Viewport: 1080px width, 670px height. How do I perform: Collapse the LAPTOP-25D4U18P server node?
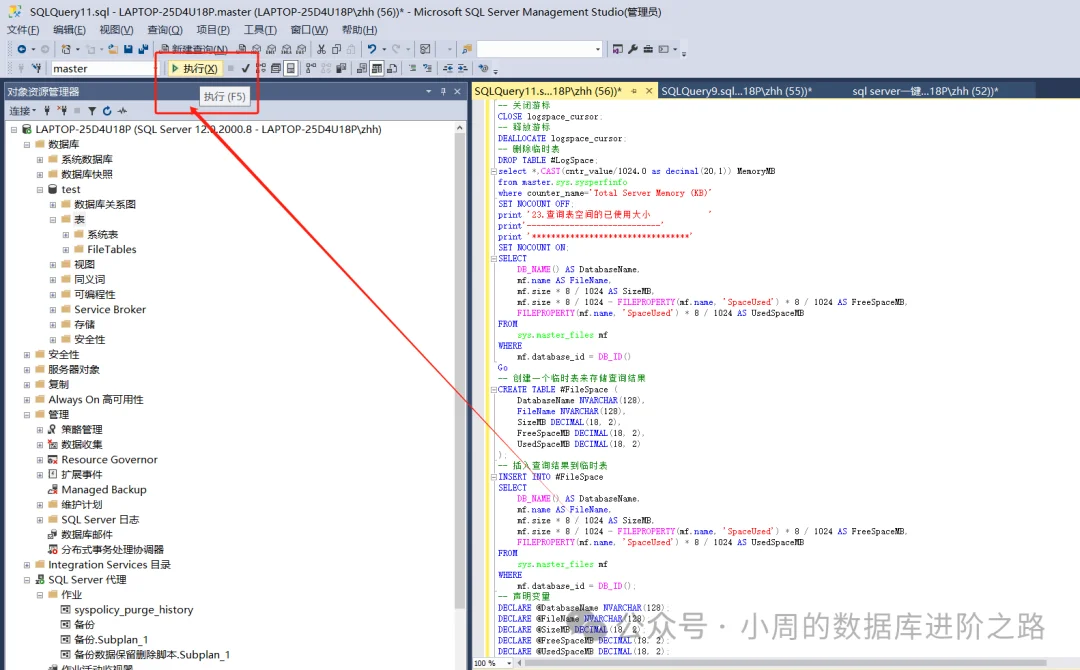click(x=14, y=129)
